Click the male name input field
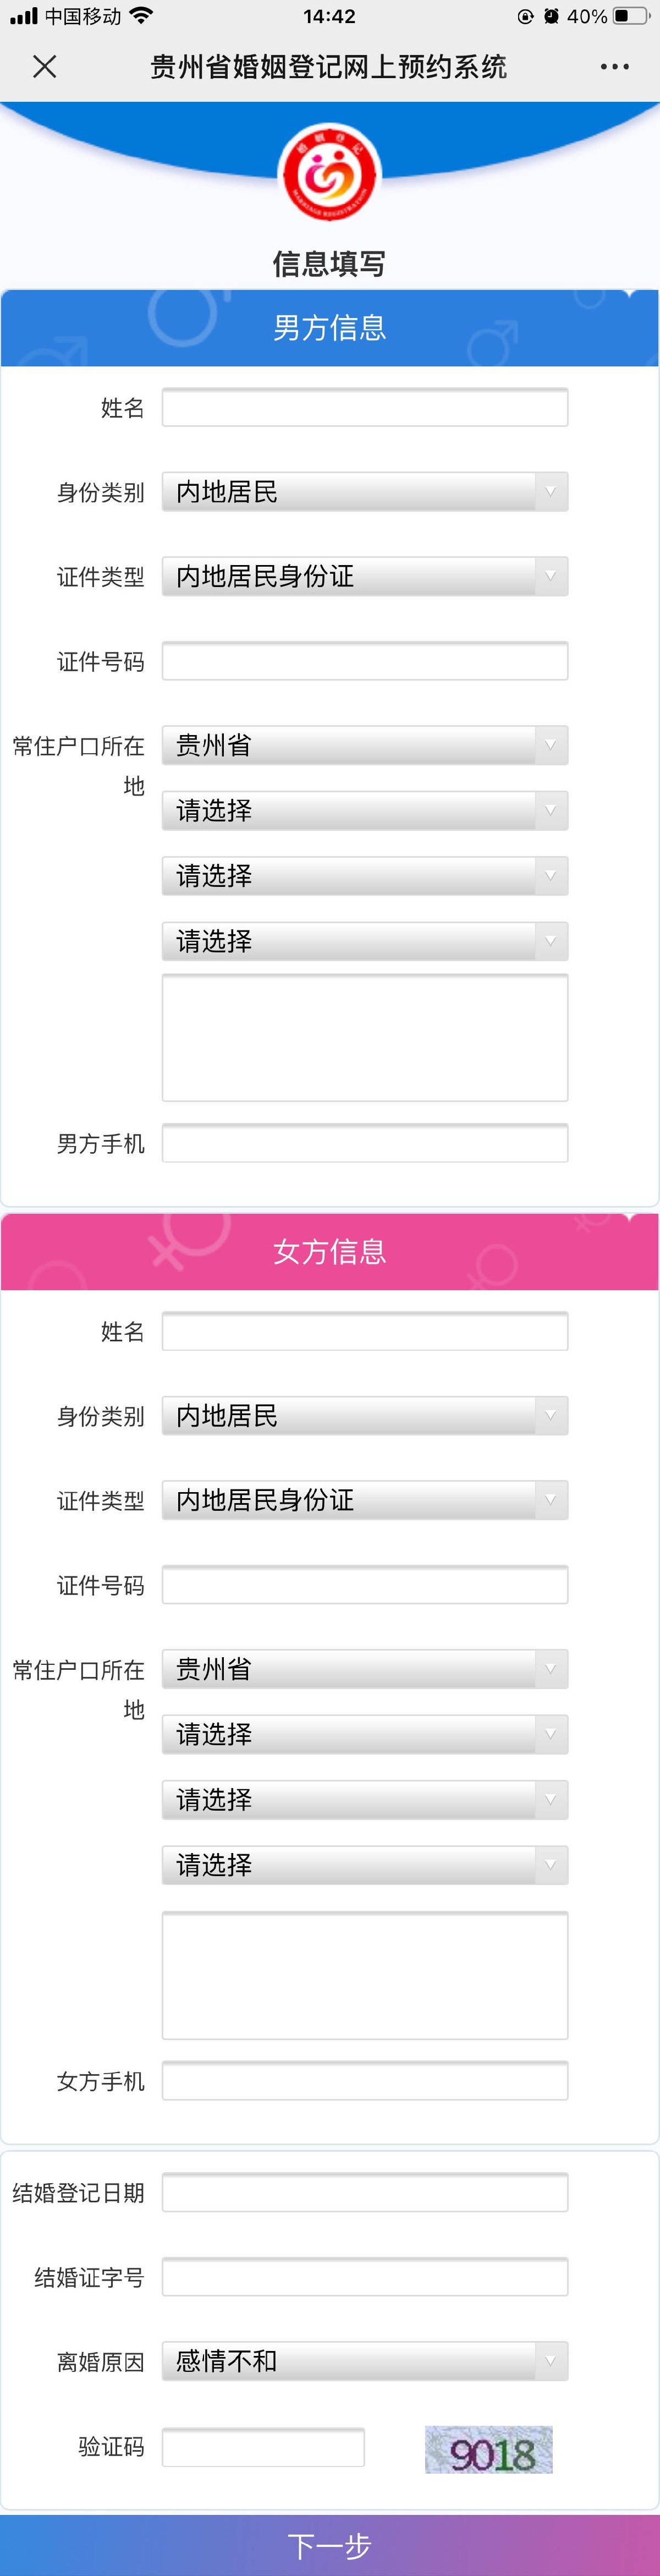 pos(365,407)
